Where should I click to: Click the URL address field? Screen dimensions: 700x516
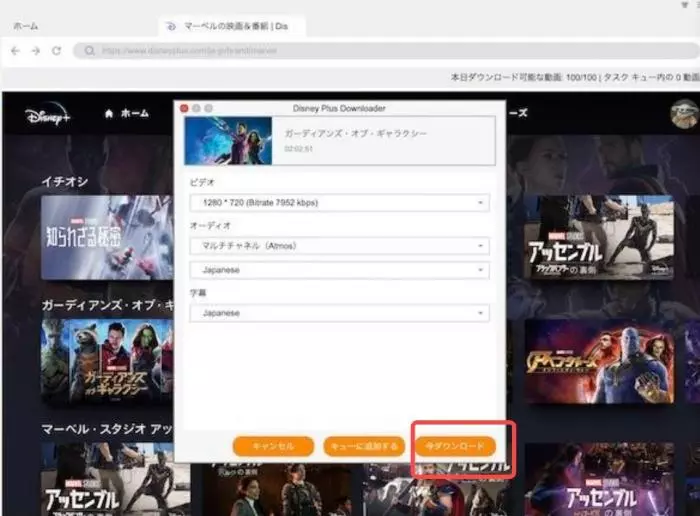tap(386, 51)
